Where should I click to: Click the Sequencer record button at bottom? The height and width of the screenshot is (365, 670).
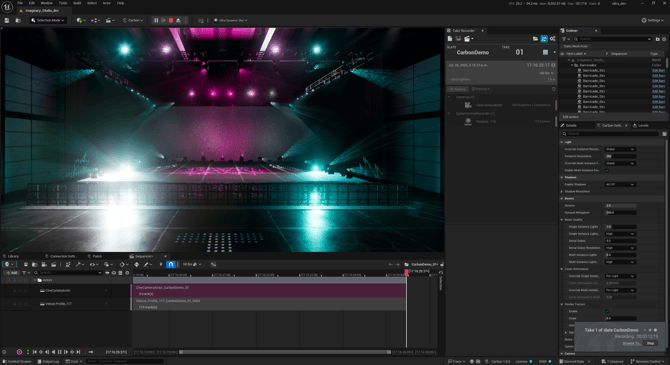[x=19, y=352]
